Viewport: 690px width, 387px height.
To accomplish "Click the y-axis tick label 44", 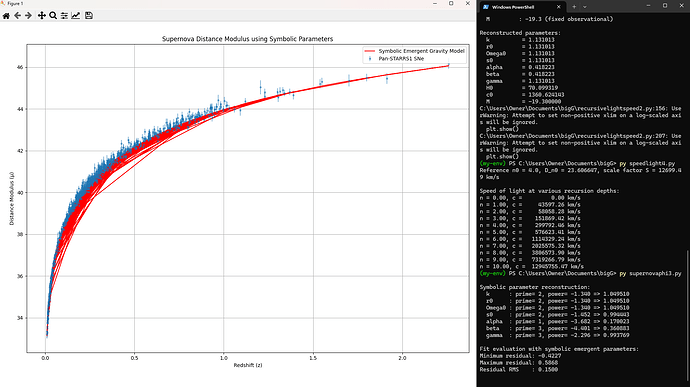I will [x=21, y=109].
